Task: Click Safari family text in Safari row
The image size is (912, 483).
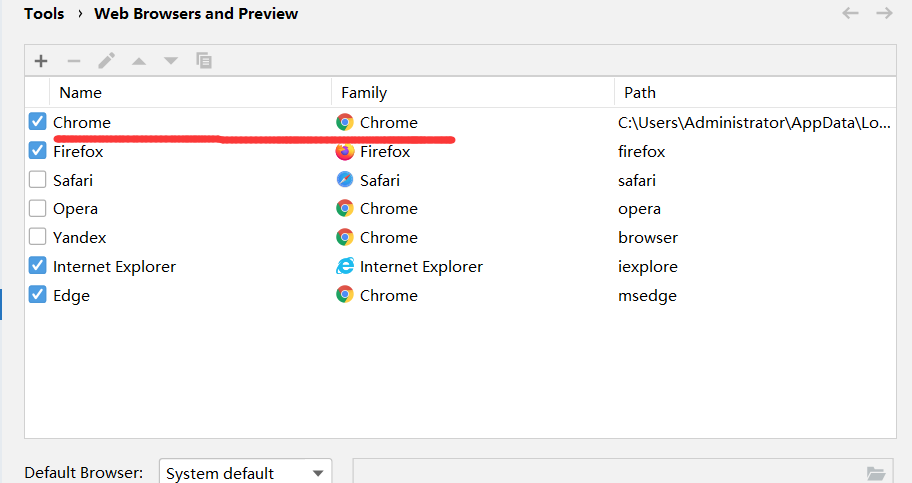Action: tap(380, 180)
